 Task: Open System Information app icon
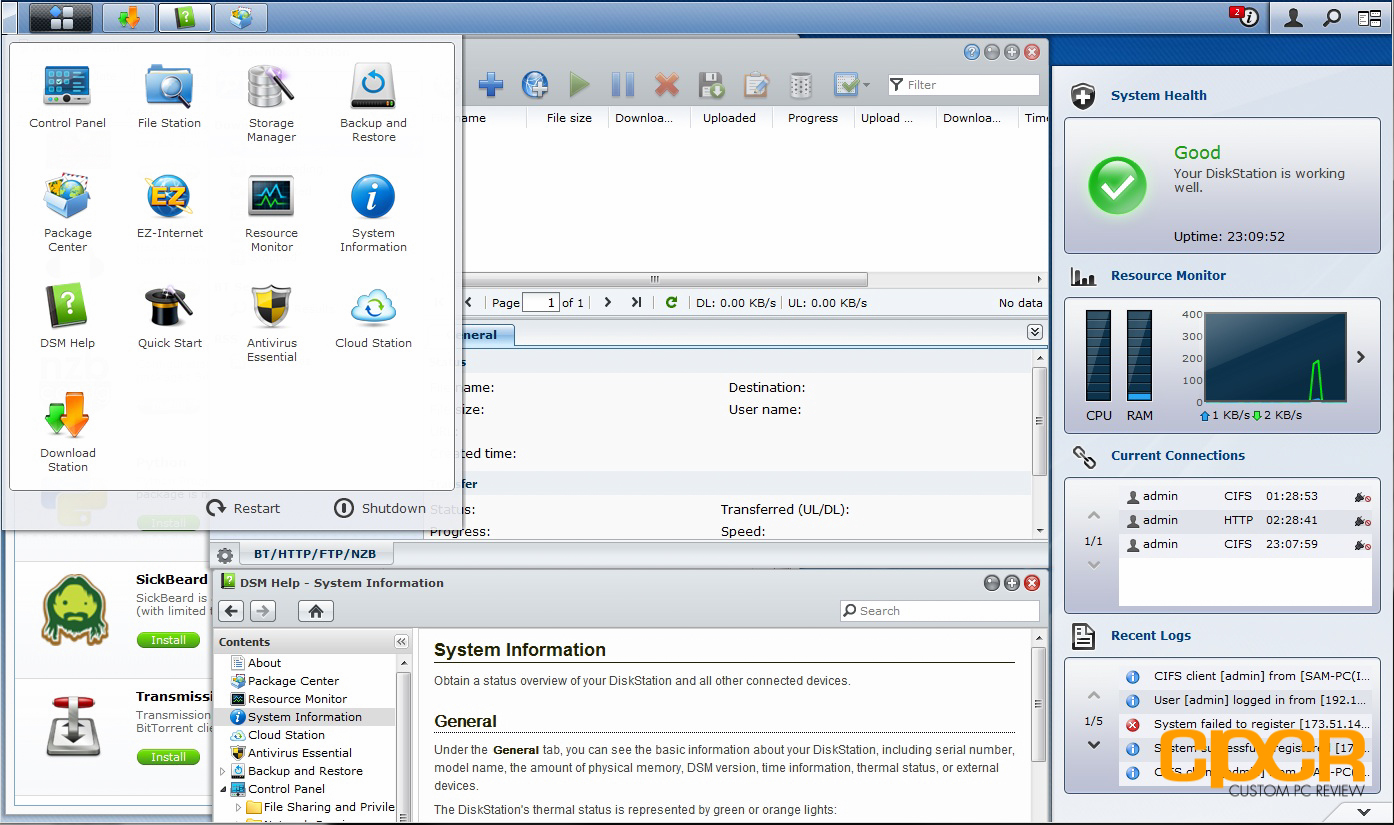(x=373, y=213)
